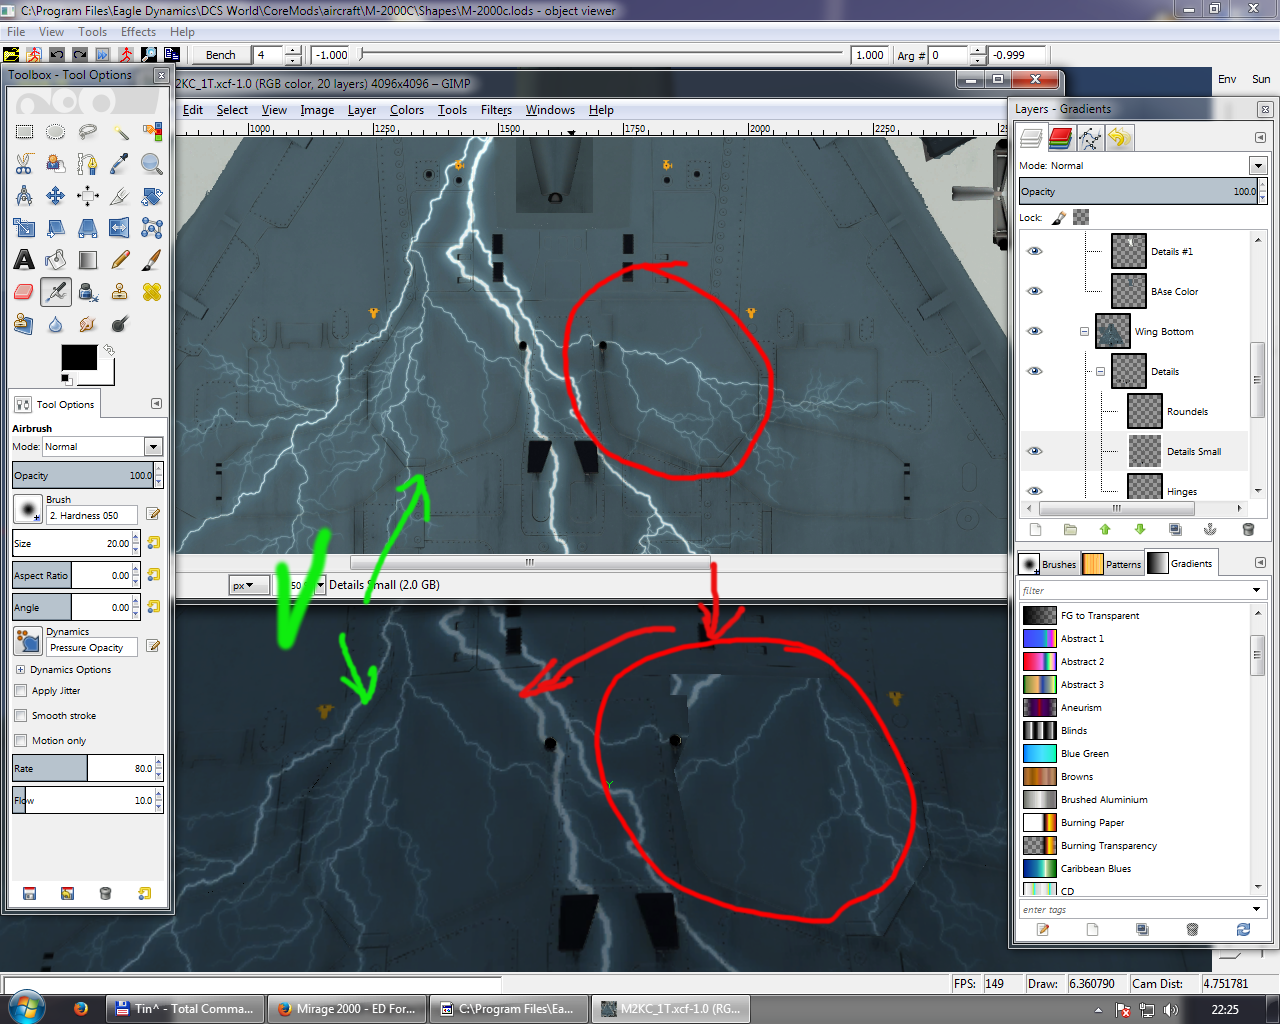Open the layer Mode dropdown
The image size is (1280, 1024).
click(x=1258, y=166)
